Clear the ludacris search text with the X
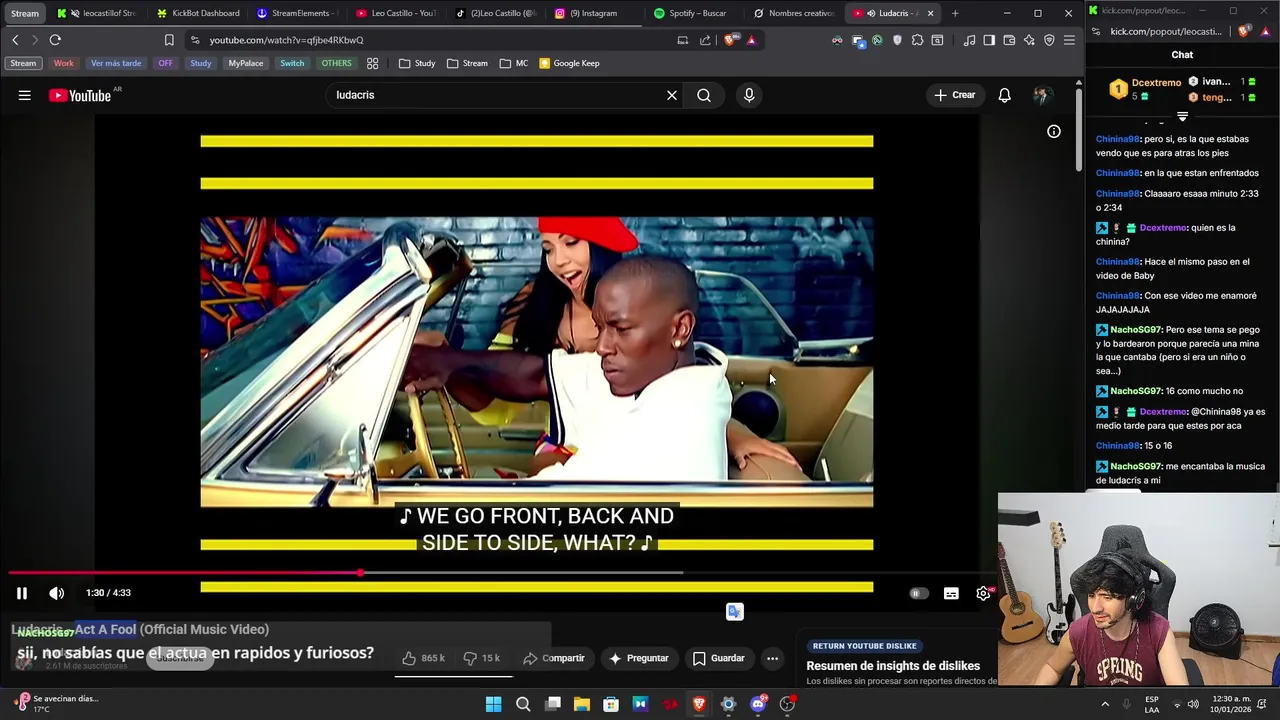The image size is (1280, 720). coord(672,95)
